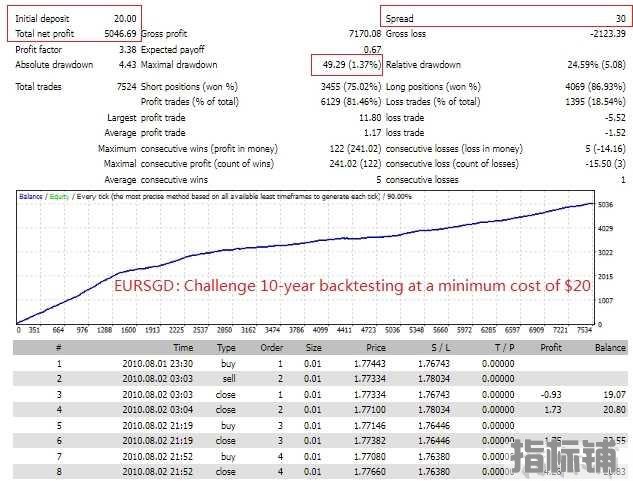The image size is (633, 481).
Task: Click S/L 1.78034 in row 2
Action: click(434, 379)
